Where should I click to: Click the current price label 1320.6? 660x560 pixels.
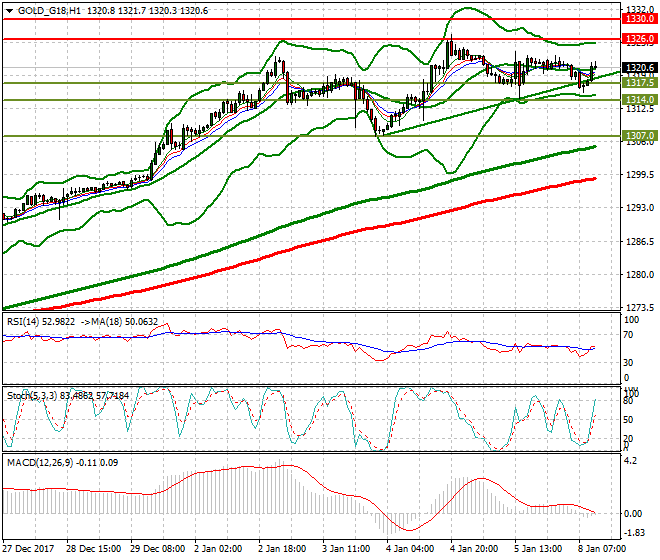(639, 68)
